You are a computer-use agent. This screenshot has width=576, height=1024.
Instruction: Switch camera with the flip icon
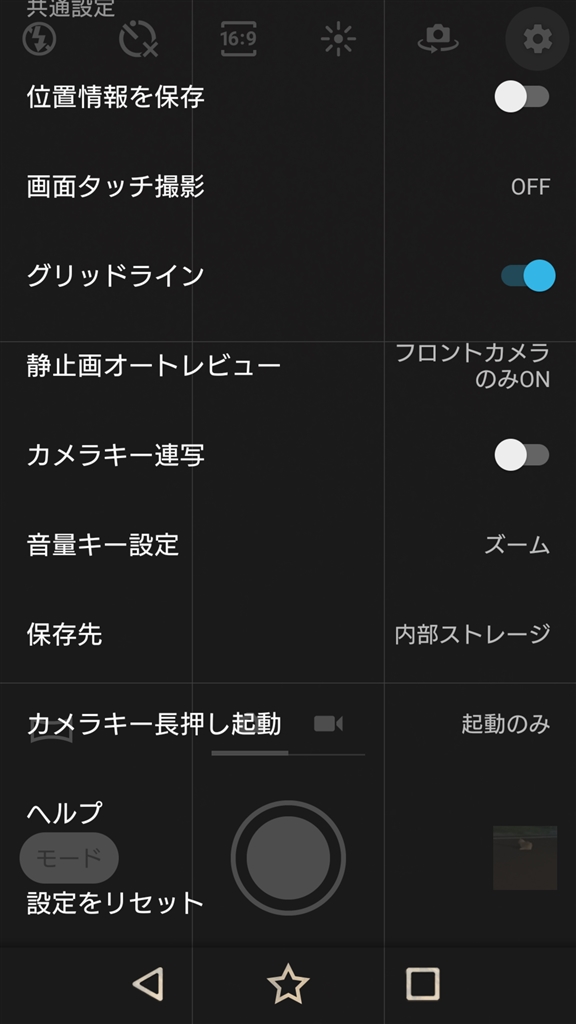438,39
